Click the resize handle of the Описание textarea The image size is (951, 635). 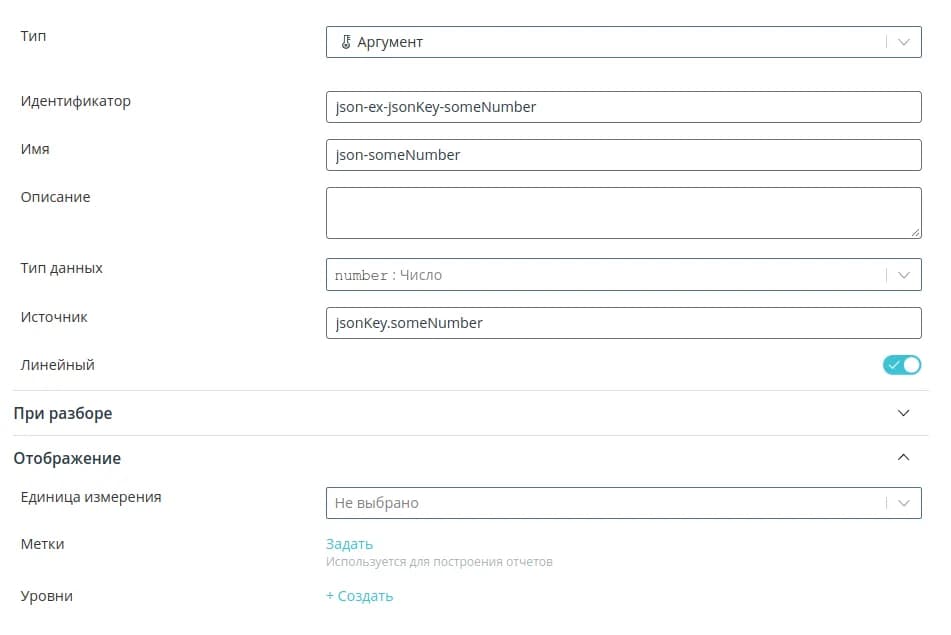click(x=915, y=232)
